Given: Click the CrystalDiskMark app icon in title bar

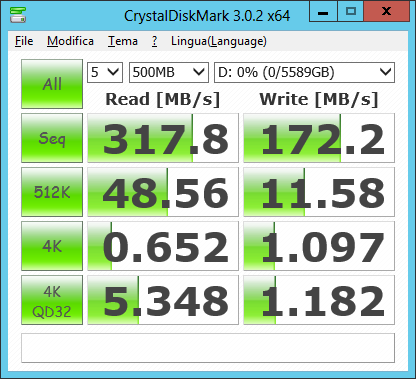Looking at the screenshot, I should coord(18,15).
